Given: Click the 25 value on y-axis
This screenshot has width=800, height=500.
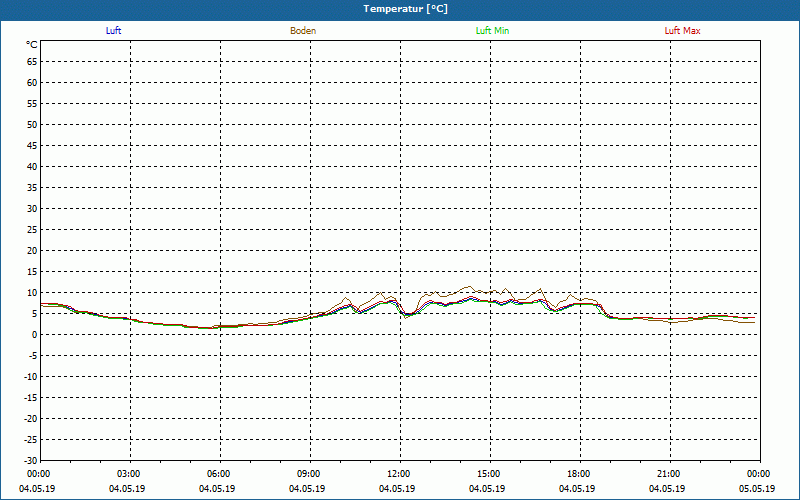Looking at the screenshot, I should pos(32,230).
